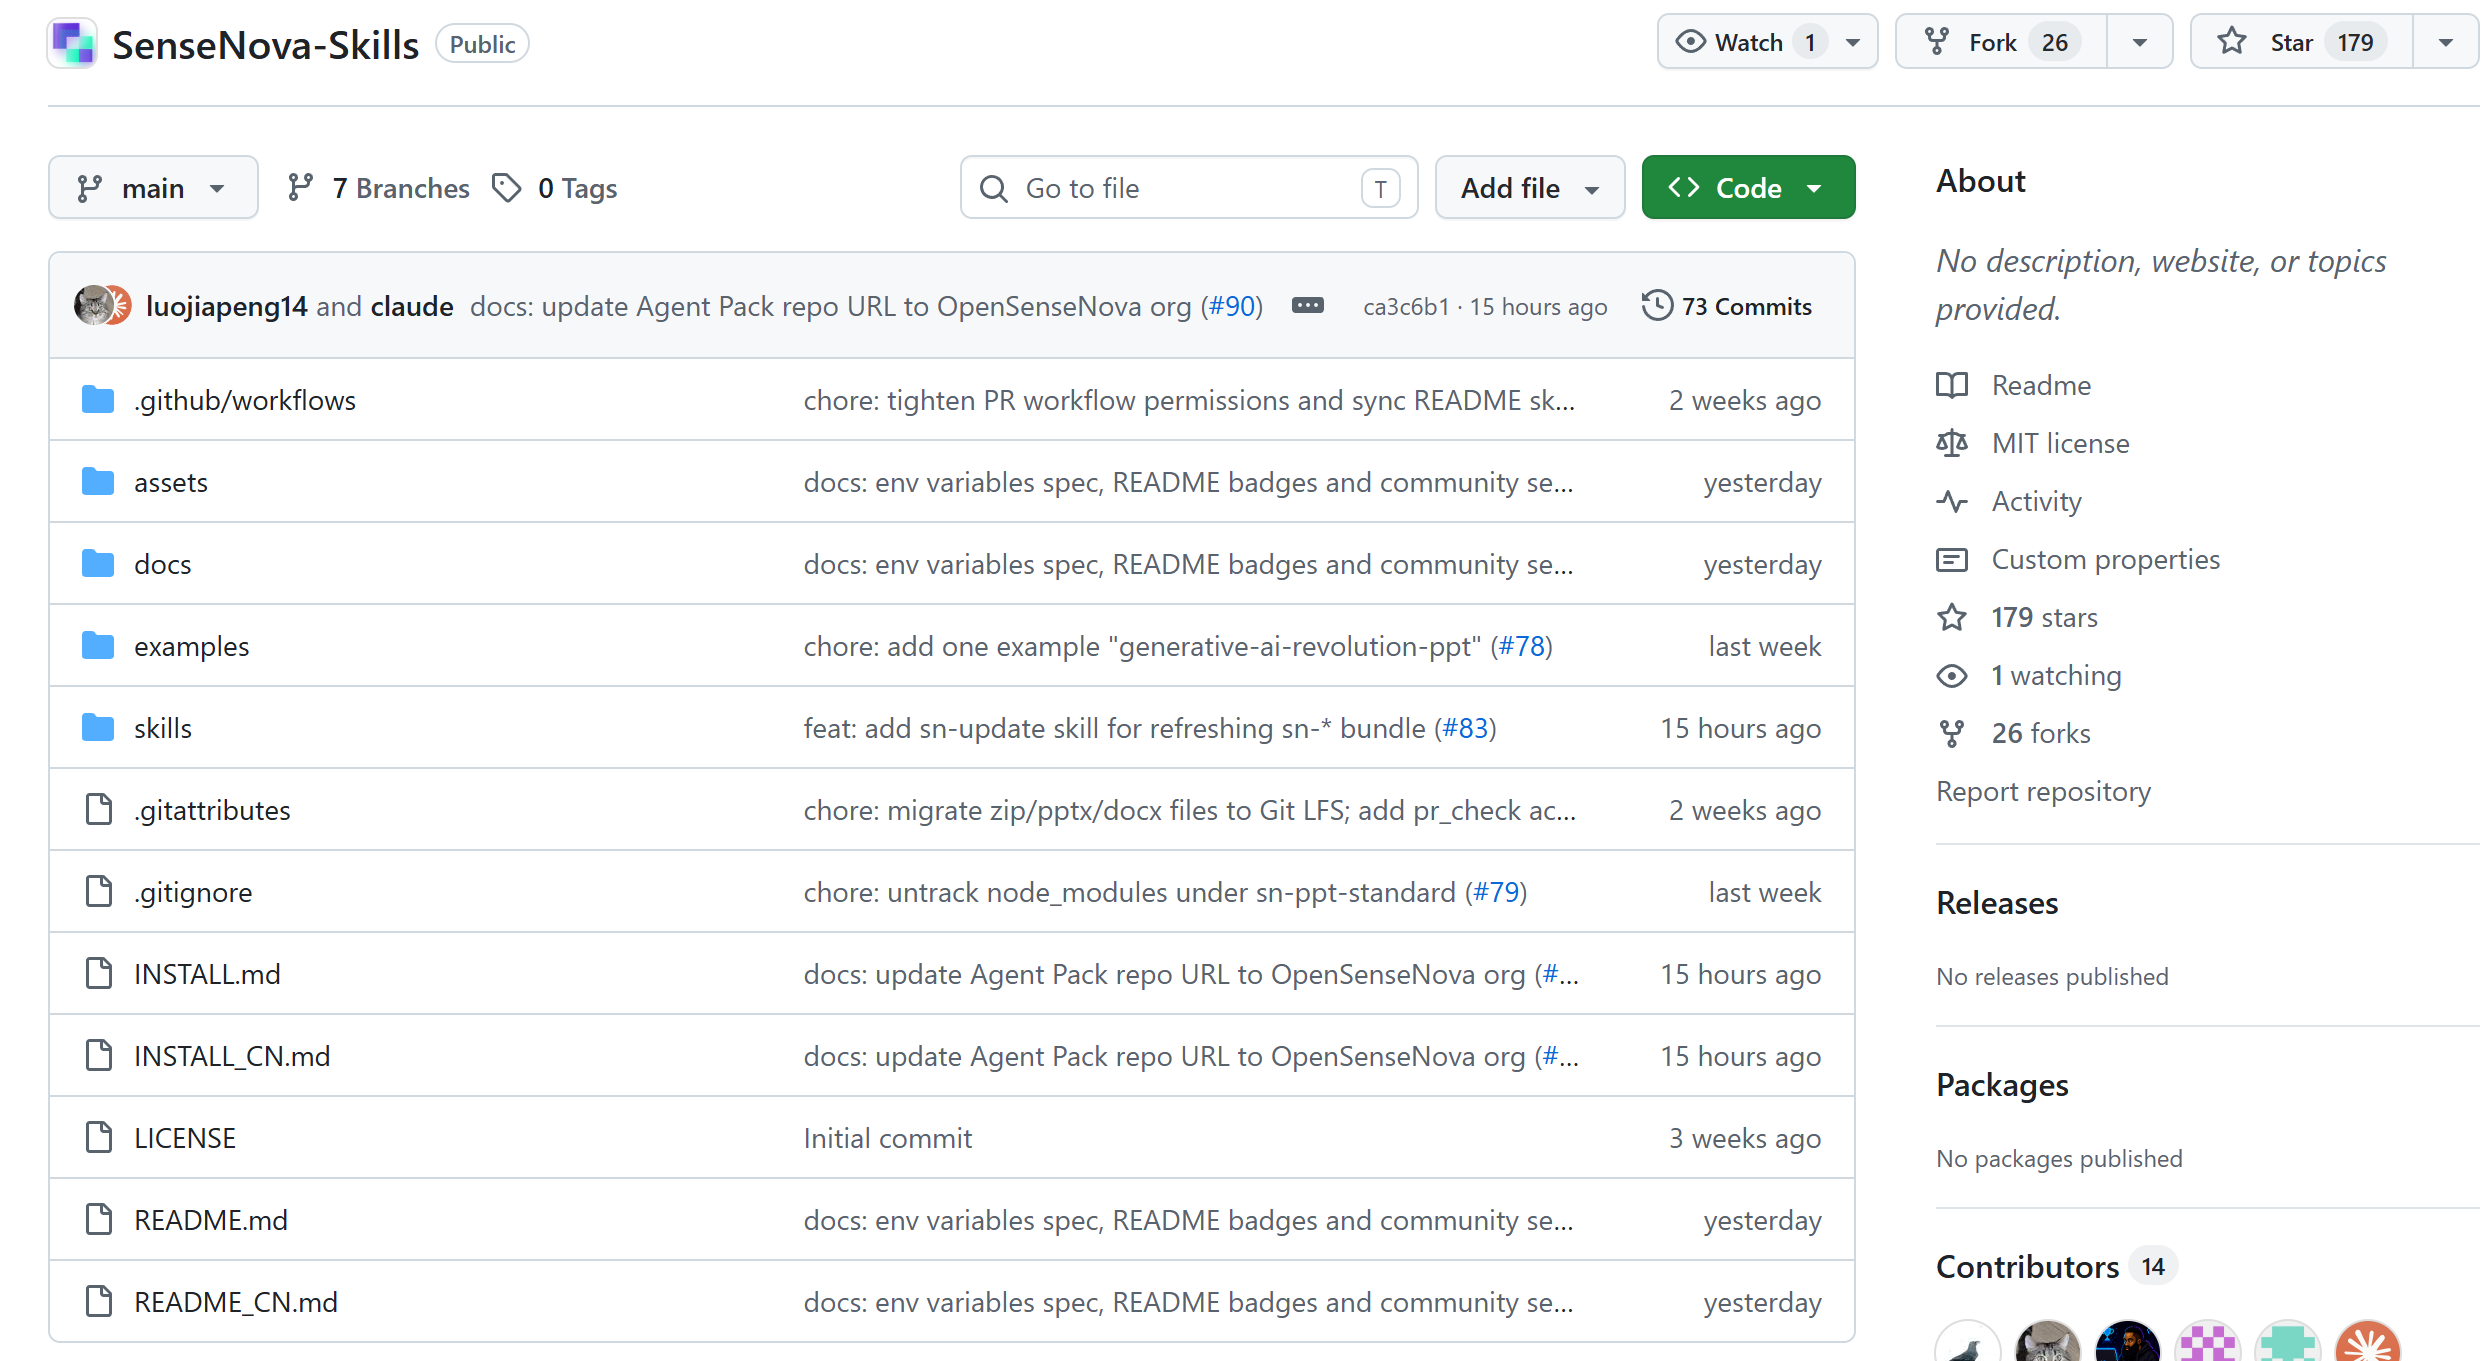This screenshot has width=2487, height=1361.
Task: Open the luojiapeng14 author profile
Action: tap(227, 306)
